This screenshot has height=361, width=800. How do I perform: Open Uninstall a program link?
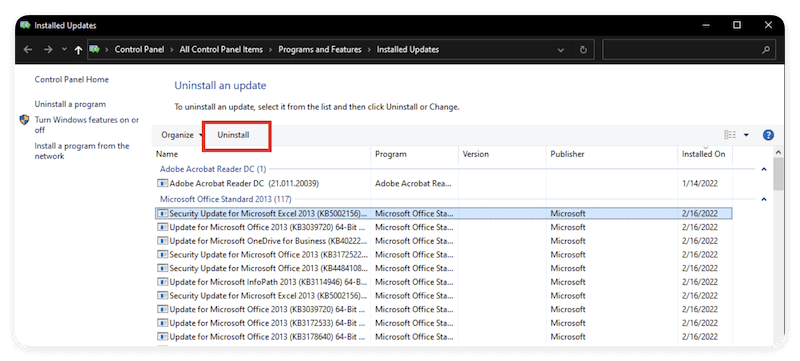[70, 104]
